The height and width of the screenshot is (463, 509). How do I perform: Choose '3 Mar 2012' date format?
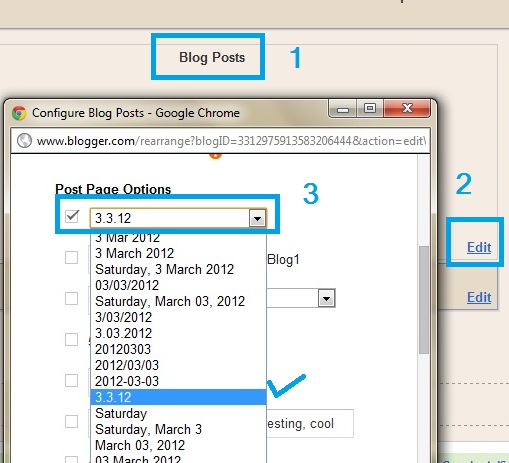[x=178, y=238]
